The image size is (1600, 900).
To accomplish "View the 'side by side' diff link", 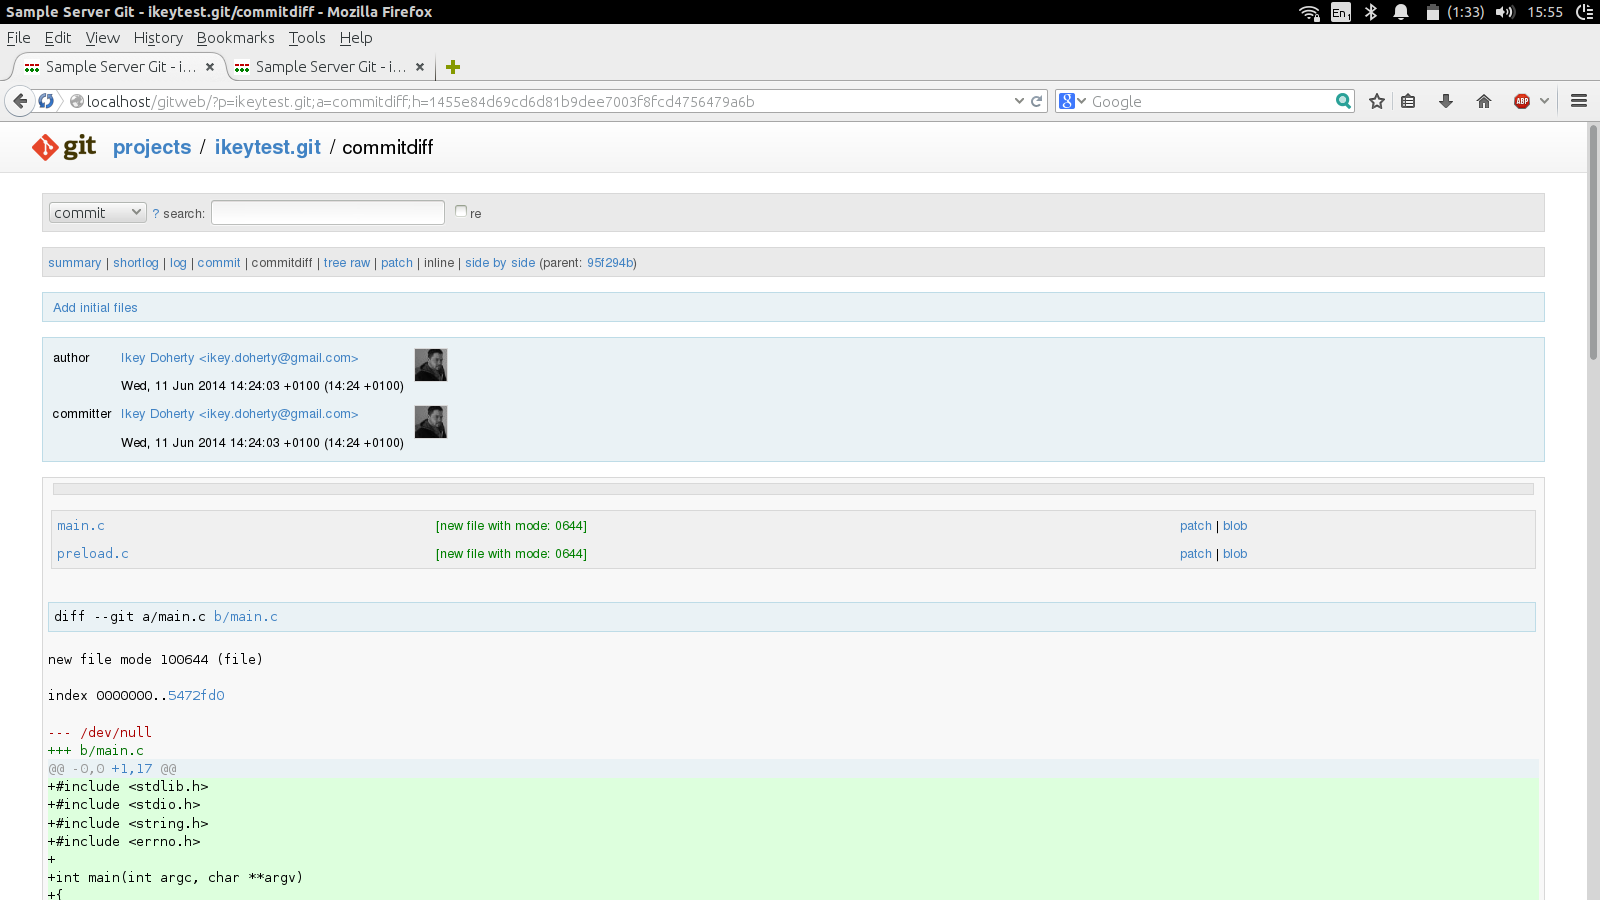I will 500,263.
